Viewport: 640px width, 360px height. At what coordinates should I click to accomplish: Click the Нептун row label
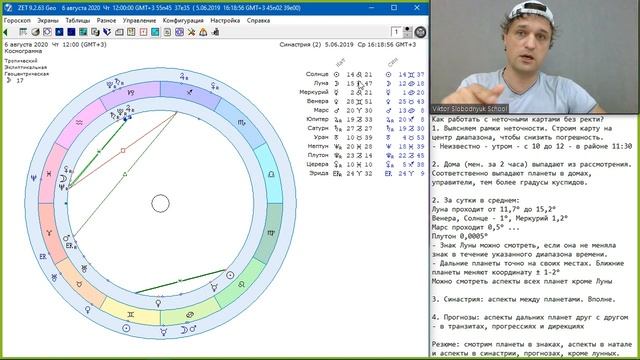coord(318,146)
